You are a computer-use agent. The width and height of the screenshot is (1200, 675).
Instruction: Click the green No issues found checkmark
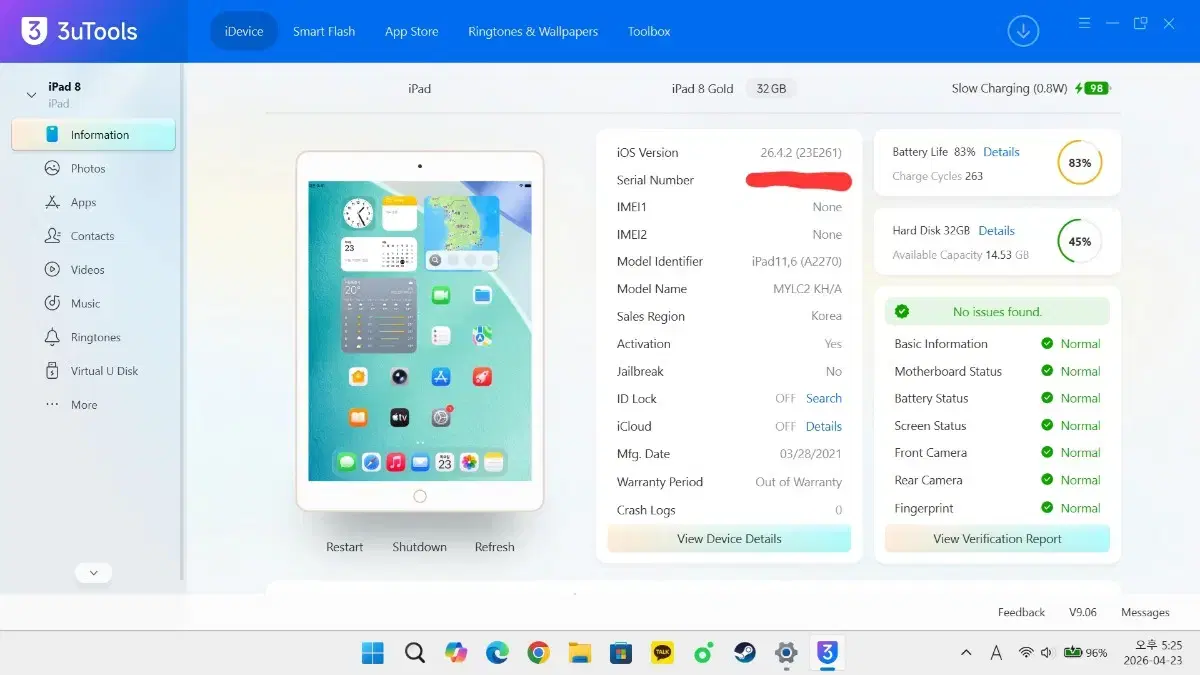pos(902,312)
